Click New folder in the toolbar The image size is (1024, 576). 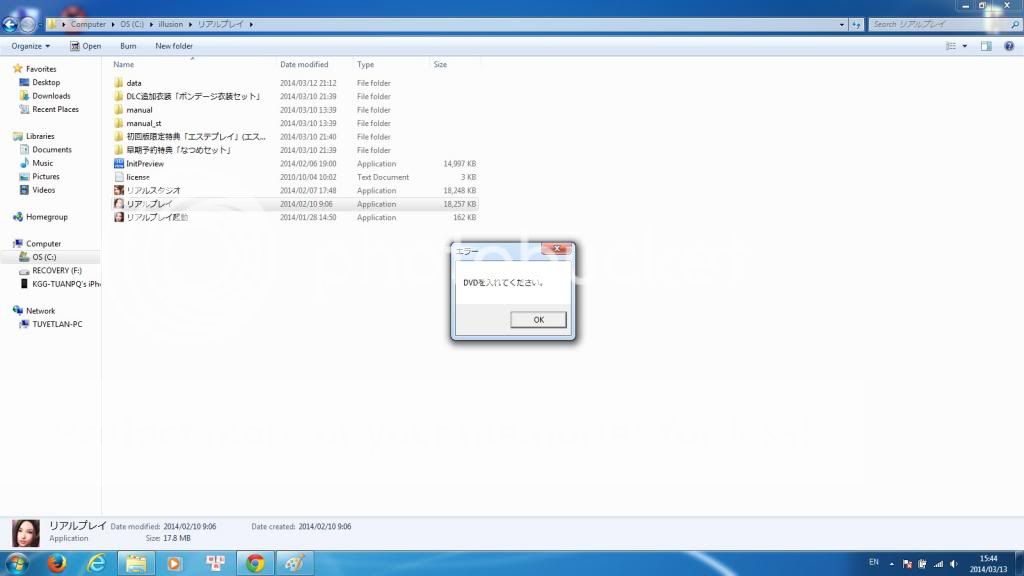tap(174, 46)
